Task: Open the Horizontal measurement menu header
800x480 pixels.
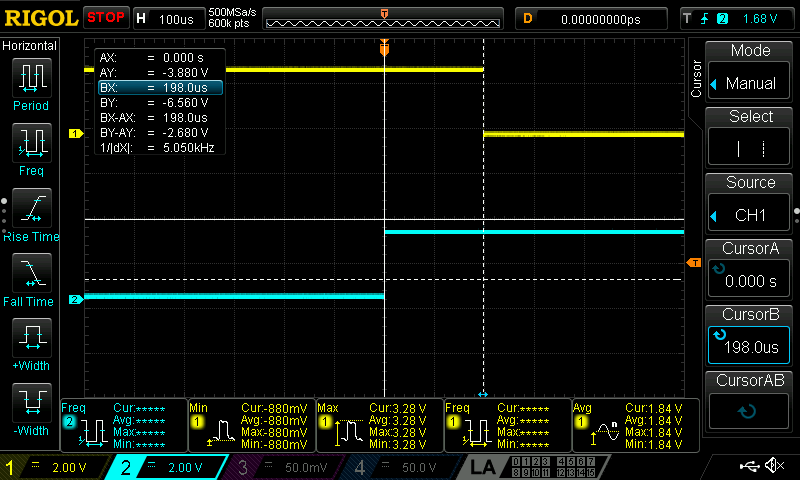Action: (30, 46)
